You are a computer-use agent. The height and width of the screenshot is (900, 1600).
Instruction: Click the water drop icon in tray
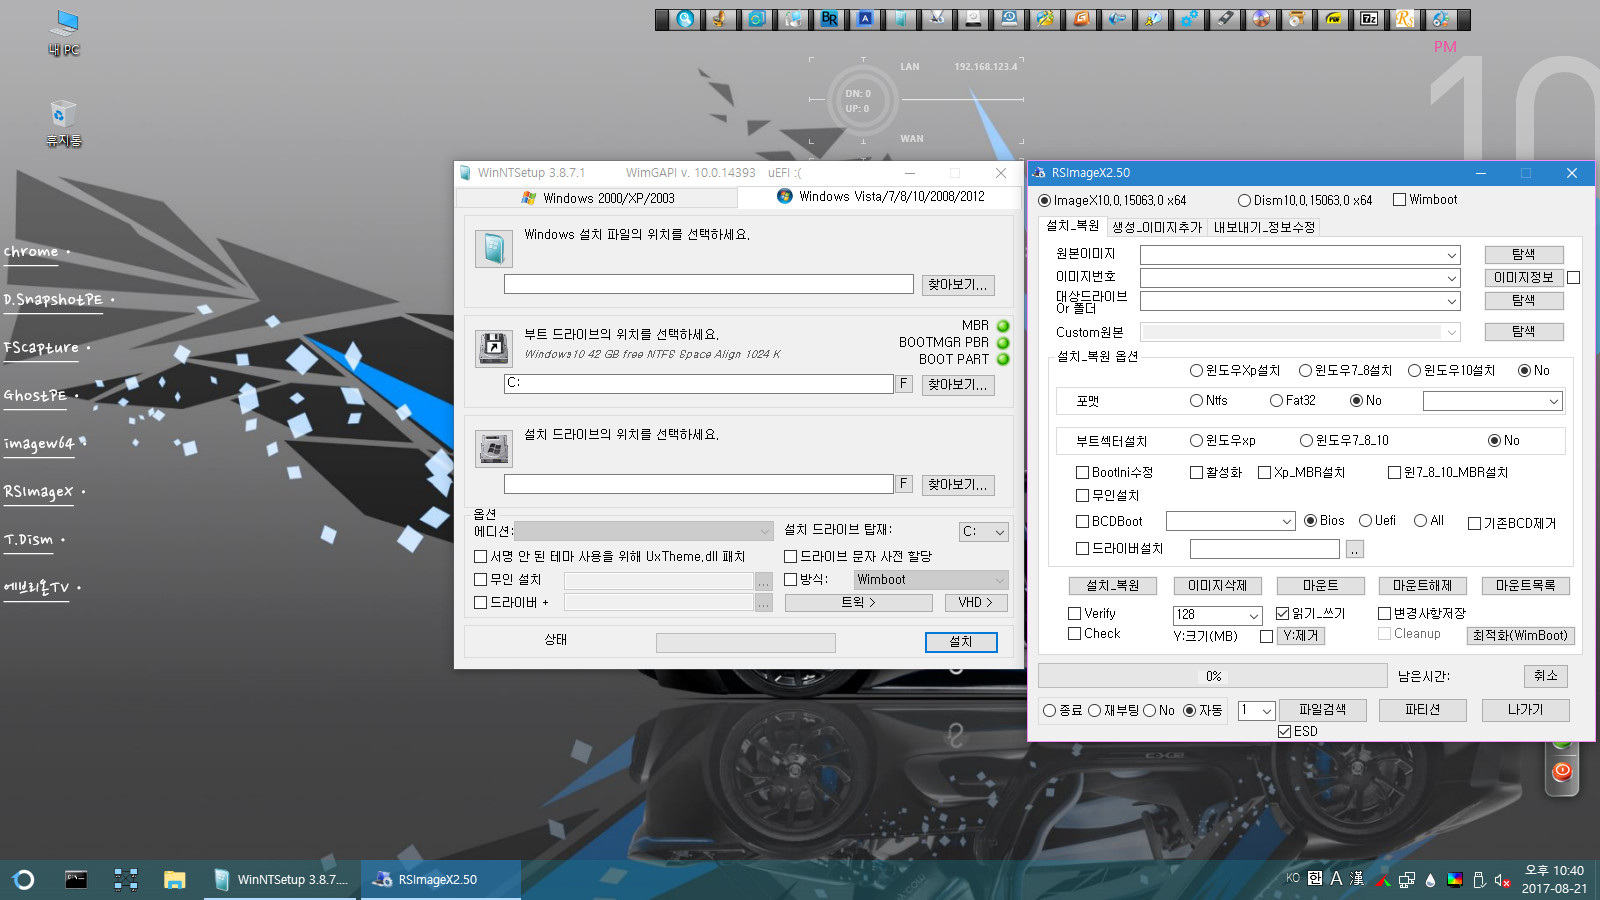(1430, 880)
